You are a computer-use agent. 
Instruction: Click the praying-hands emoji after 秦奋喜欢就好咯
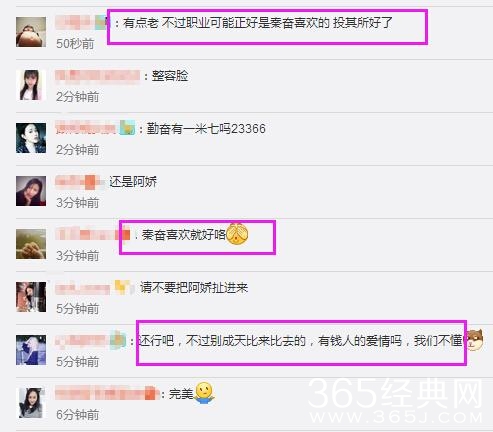pos(237,234)
